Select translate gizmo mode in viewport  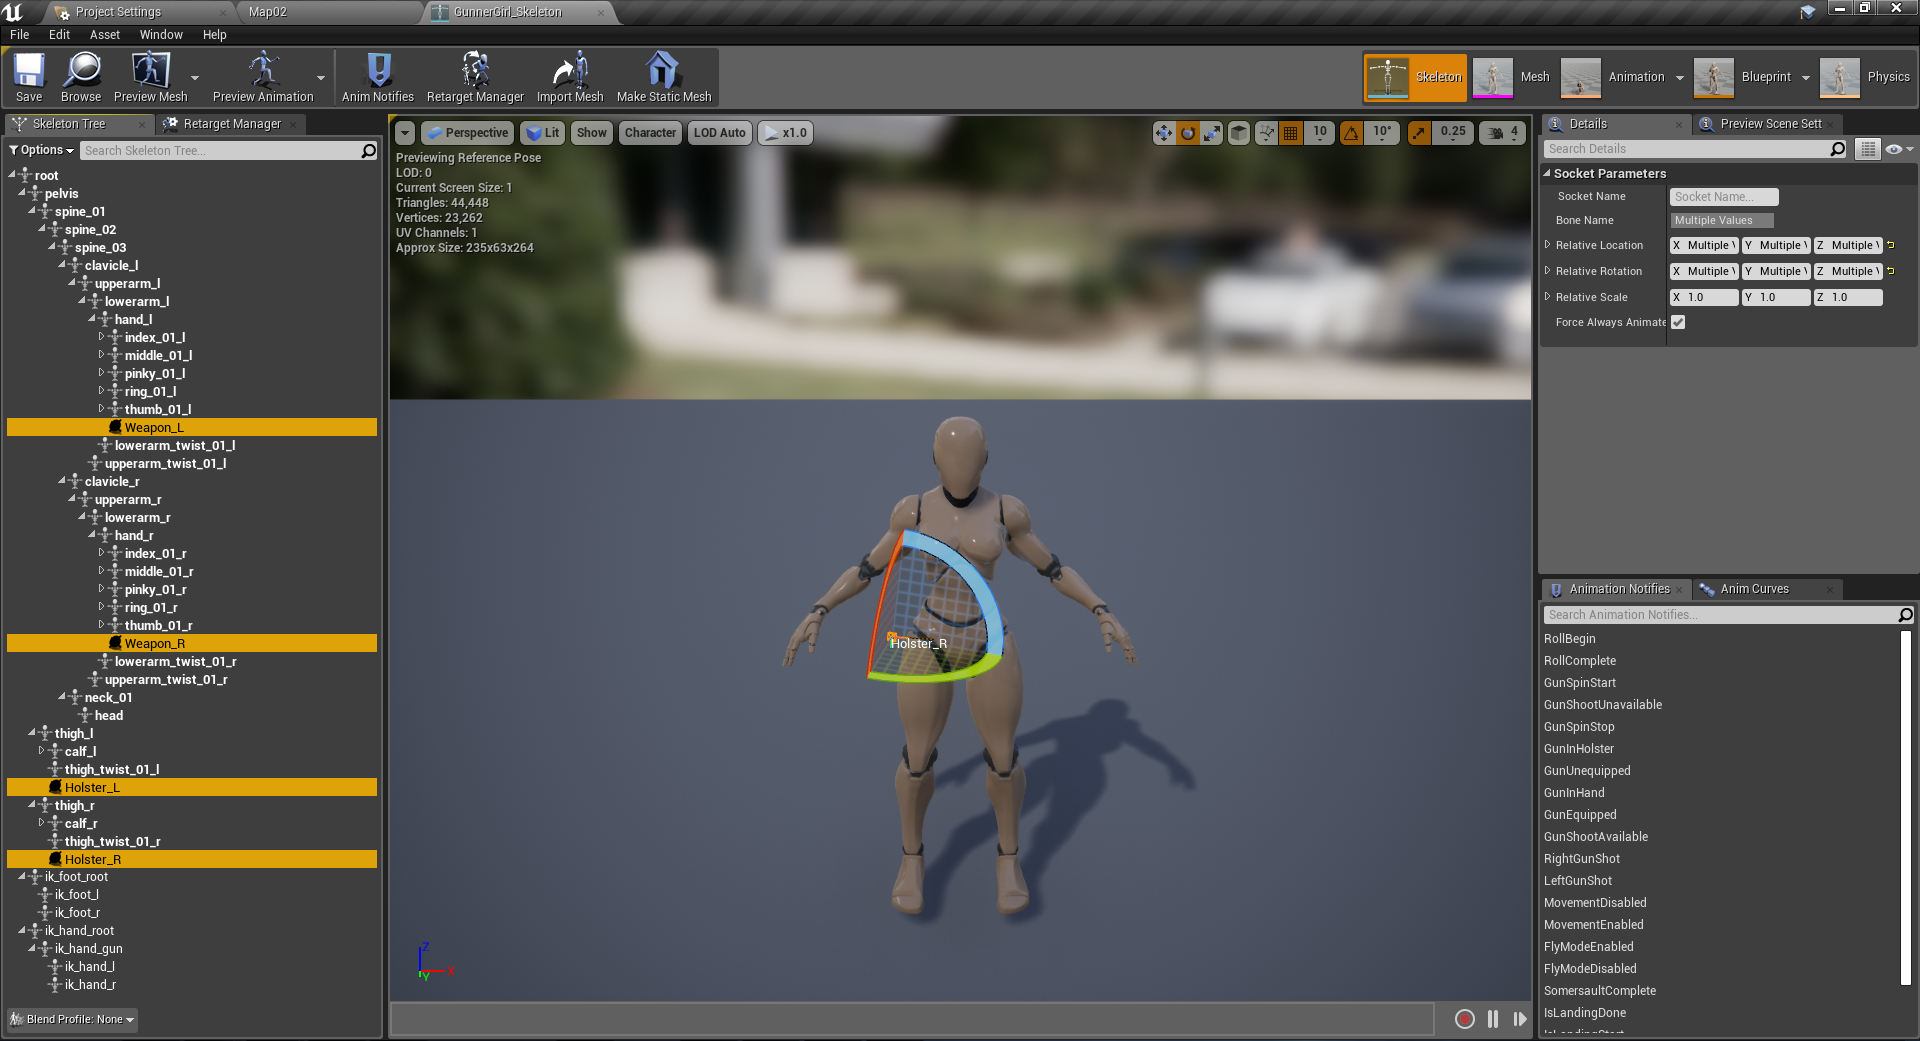1164,133
